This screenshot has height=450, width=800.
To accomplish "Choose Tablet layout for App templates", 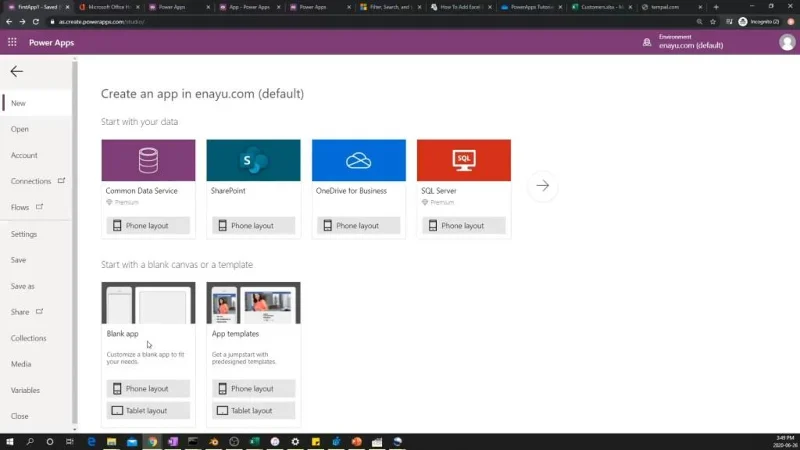I will [253, 411].
